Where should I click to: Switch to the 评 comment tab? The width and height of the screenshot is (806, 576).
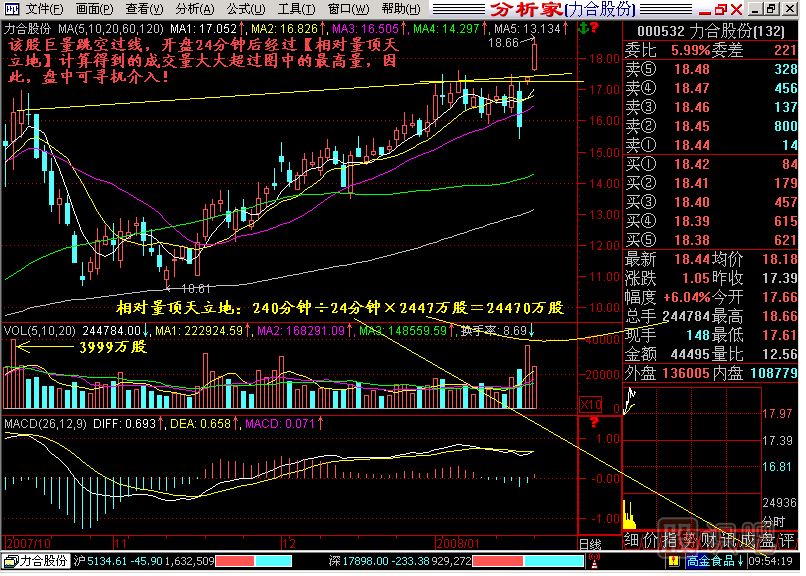[788, 541]
